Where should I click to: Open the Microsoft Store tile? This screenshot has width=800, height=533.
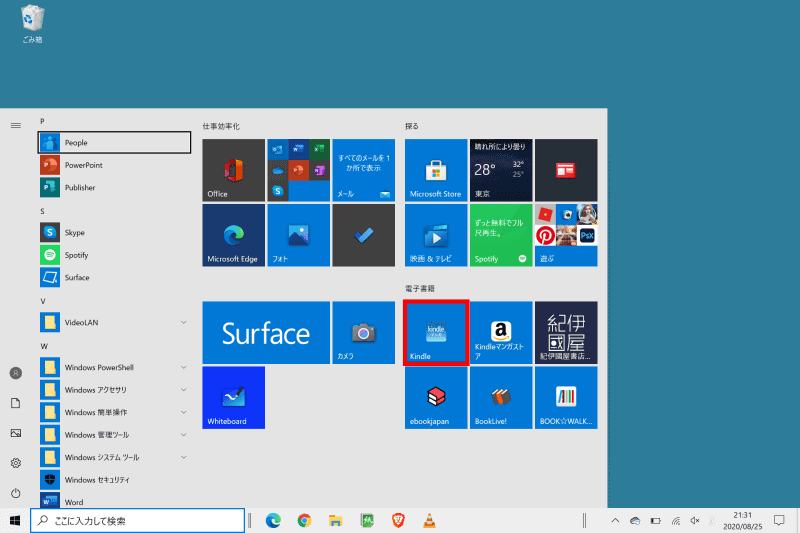tap(436, 170)
